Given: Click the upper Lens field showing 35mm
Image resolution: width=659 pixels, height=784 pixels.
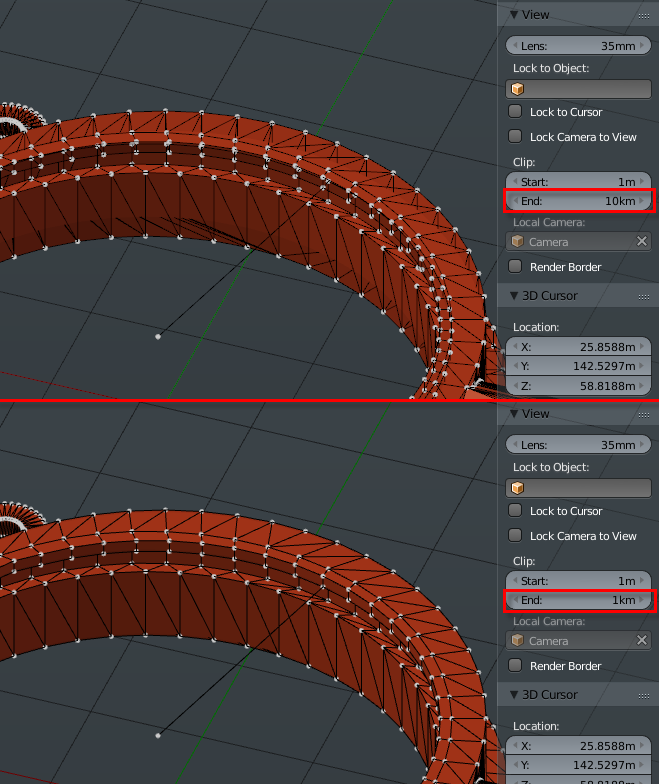Looking at the screenshot, I should pyautogui.click(x=578, y=46).
